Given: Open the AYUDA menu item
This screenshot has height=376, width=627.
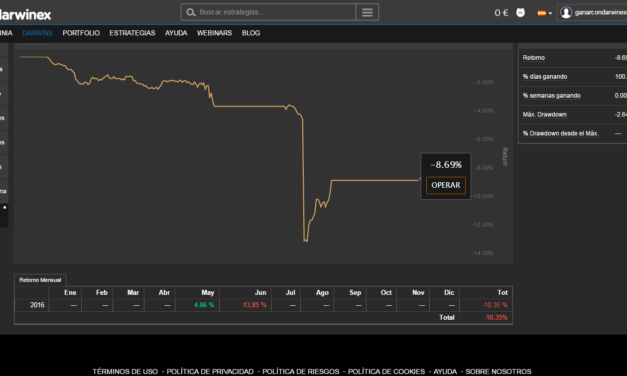Looking at the screenshot, I should pyautogui.click(x=176, y=33).
